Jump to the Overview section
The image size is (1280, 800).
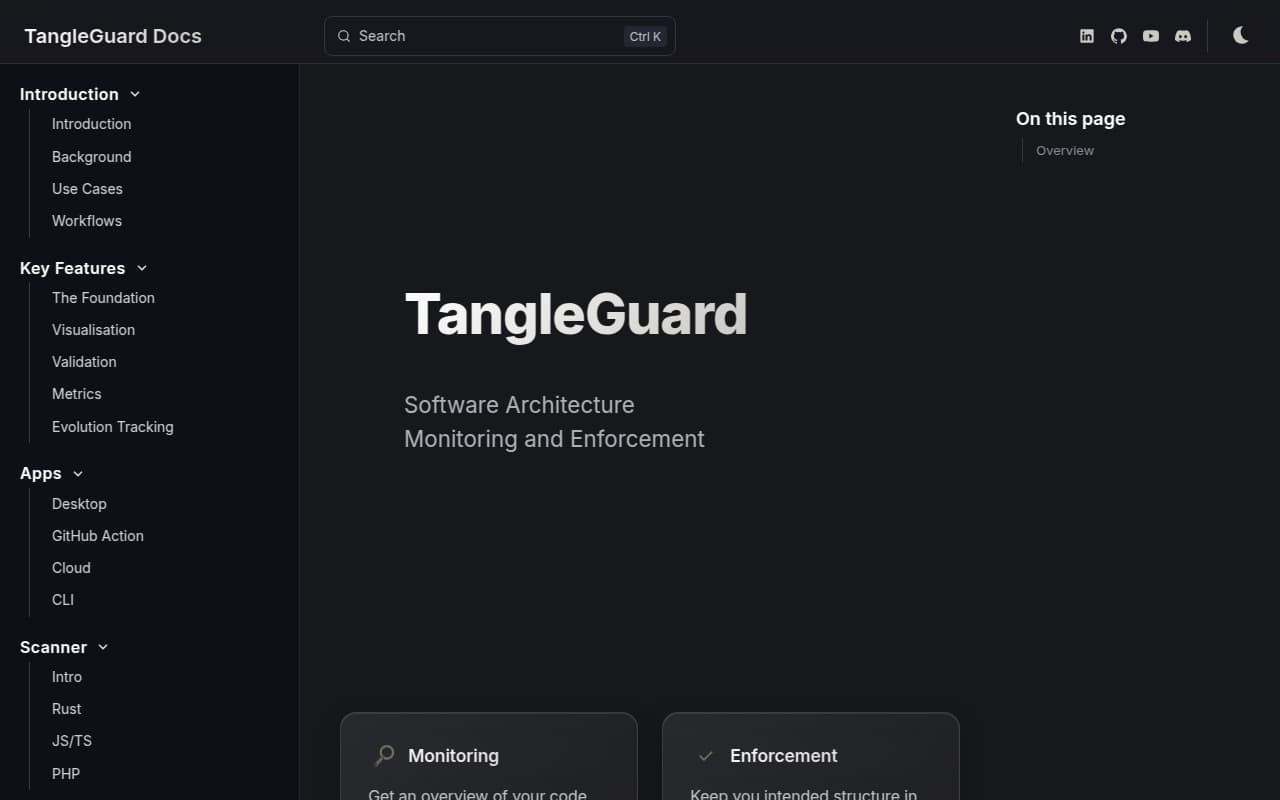click(x=1064, y=150)
